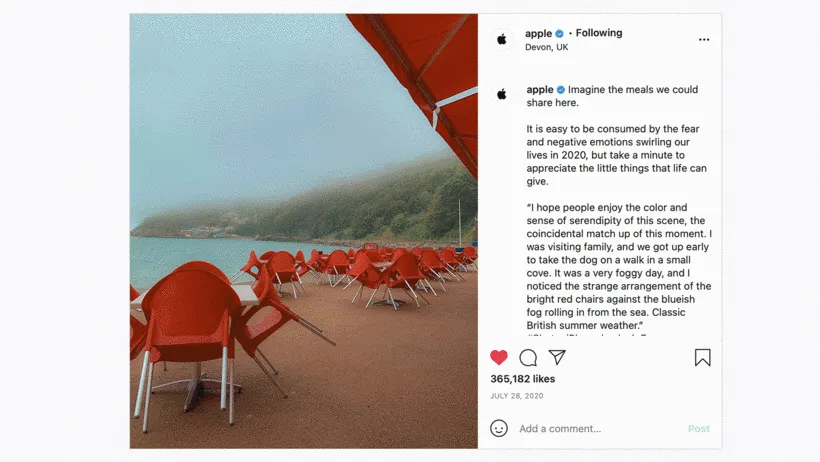
Task: Toggle the Following status button
Action: (x=599, y=33)
